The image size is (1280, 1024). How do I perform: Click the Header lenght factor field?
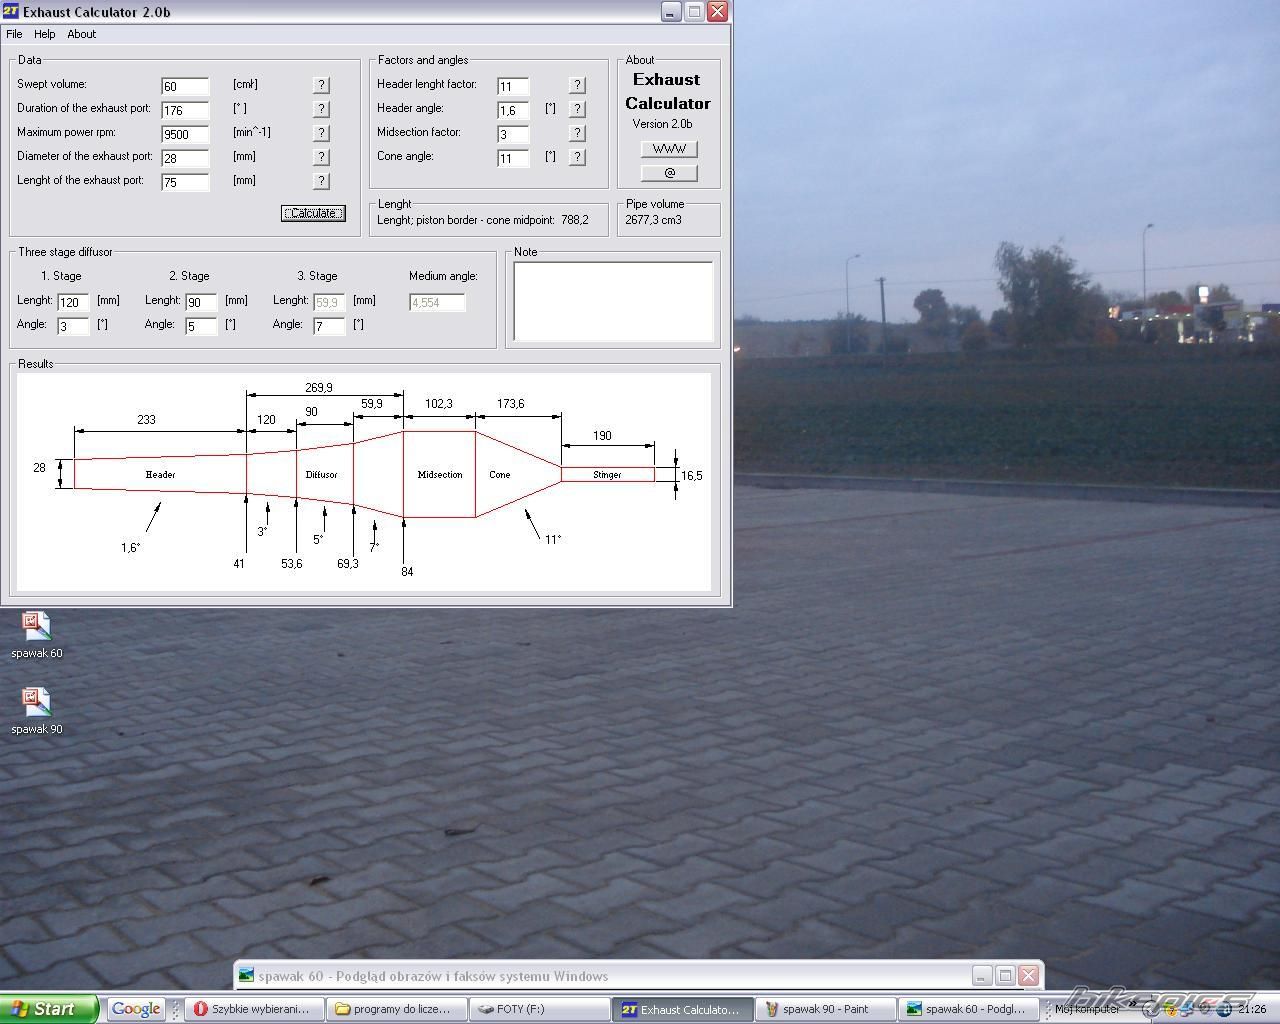pos(512,86)
